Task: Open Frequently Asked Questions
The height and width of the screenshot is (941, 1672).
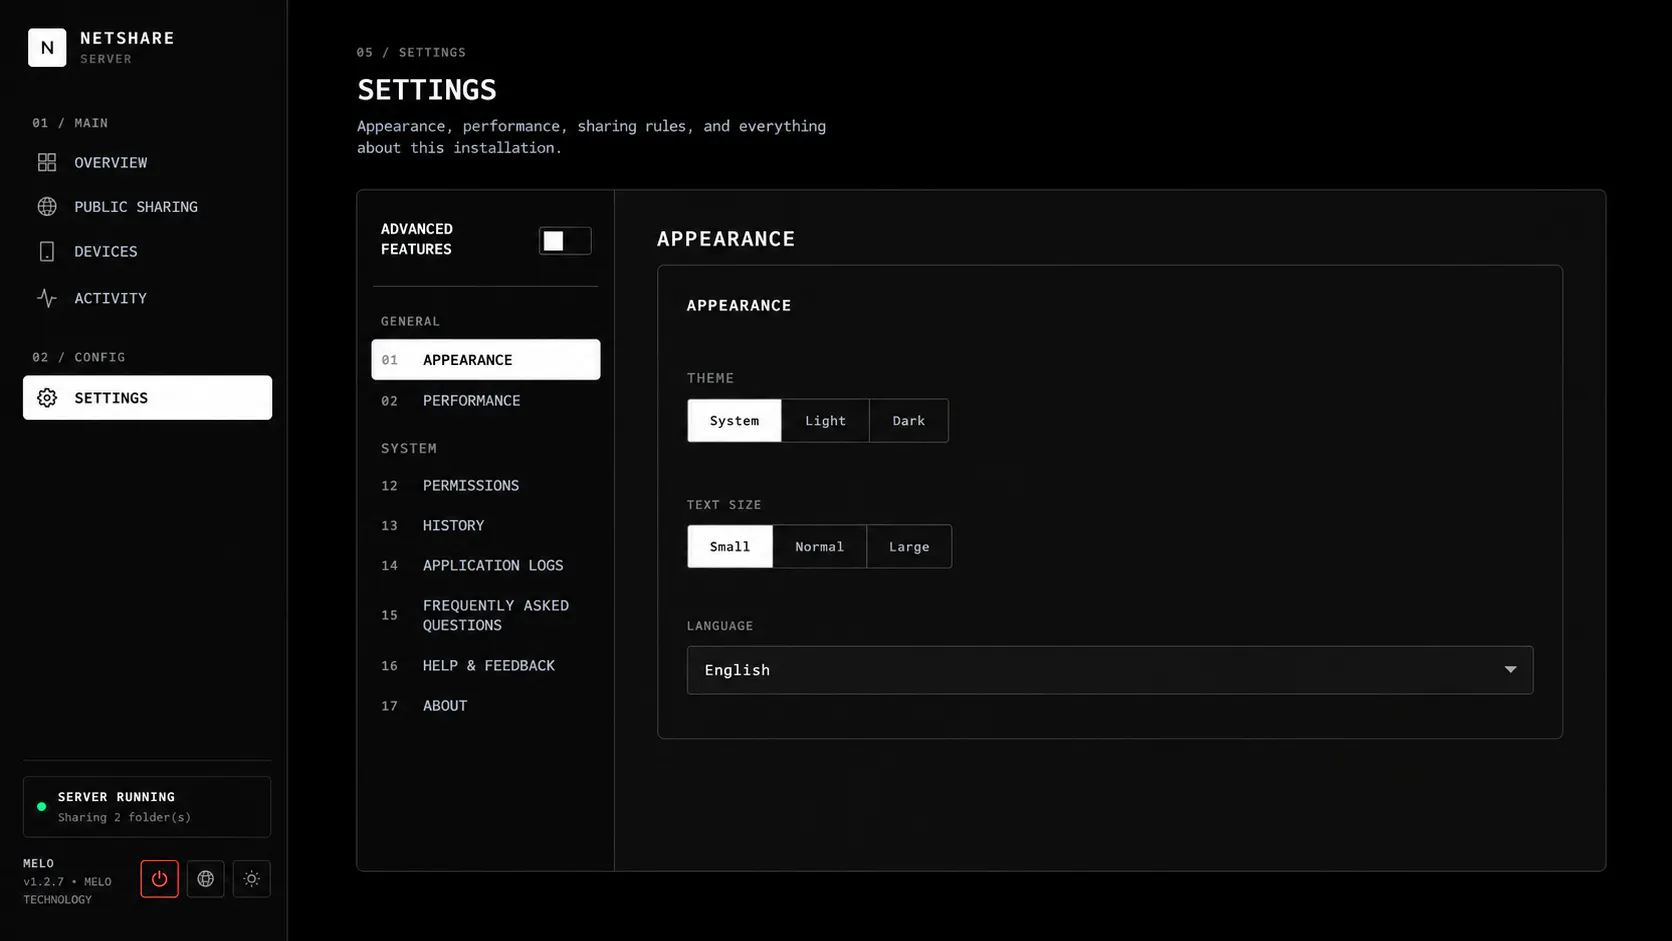Action: [x=486, y=616]
